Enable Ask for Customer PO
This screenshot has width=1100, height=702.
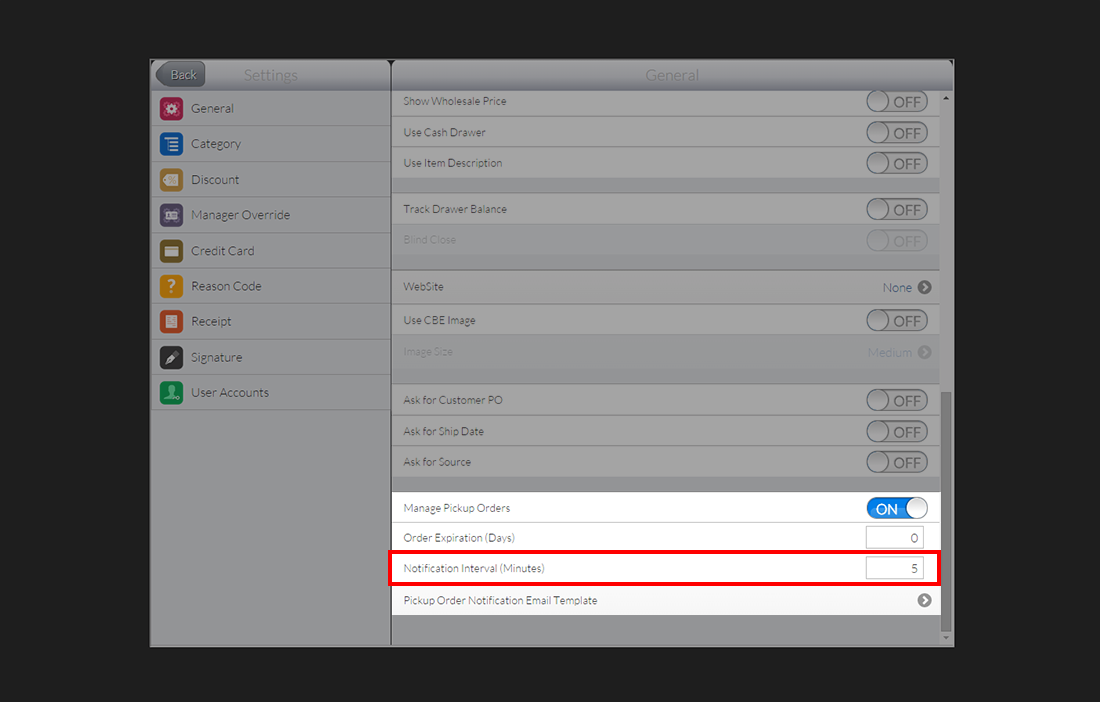tap(897, 400)
